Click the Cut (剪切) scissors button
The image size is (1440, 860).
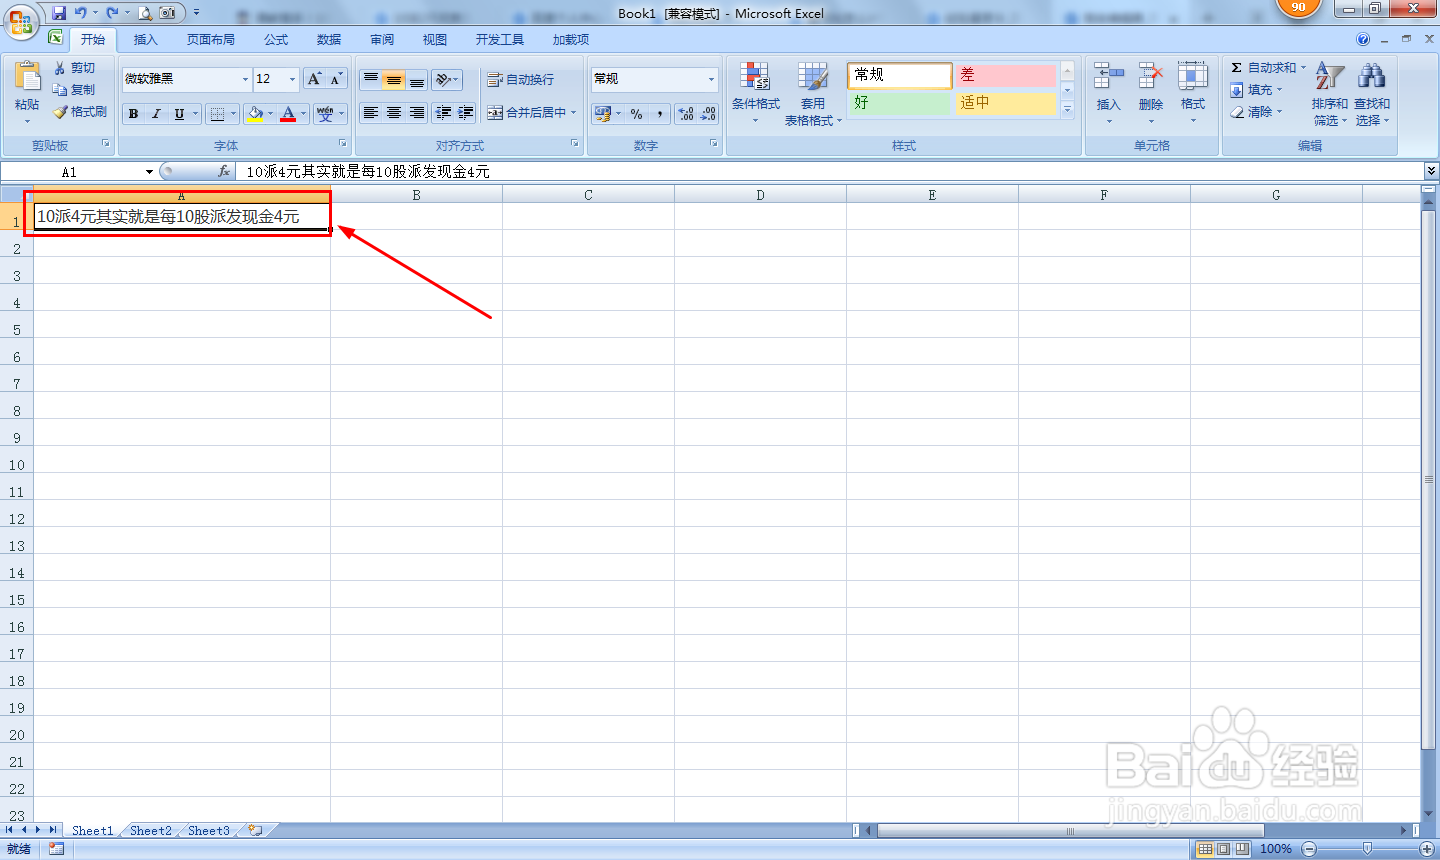[75, 68]
